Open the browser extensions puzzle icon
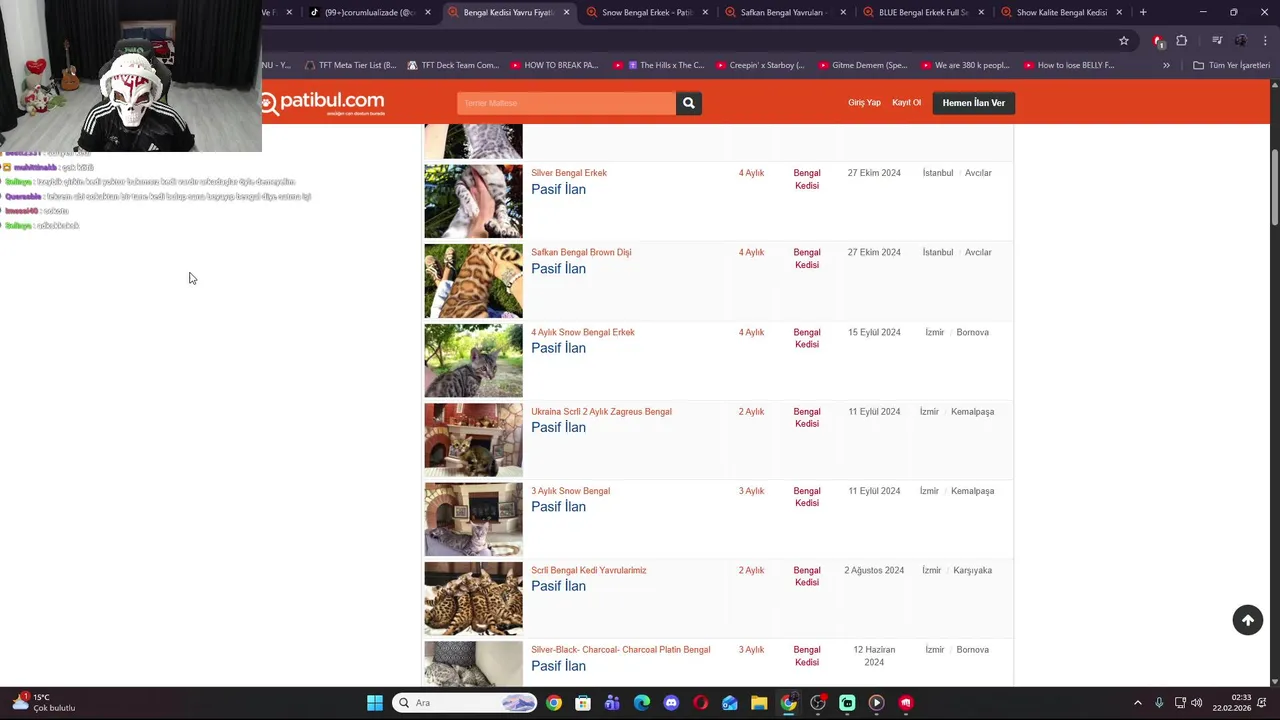This screenshot has height=720, width=1280. point(1182,41)
